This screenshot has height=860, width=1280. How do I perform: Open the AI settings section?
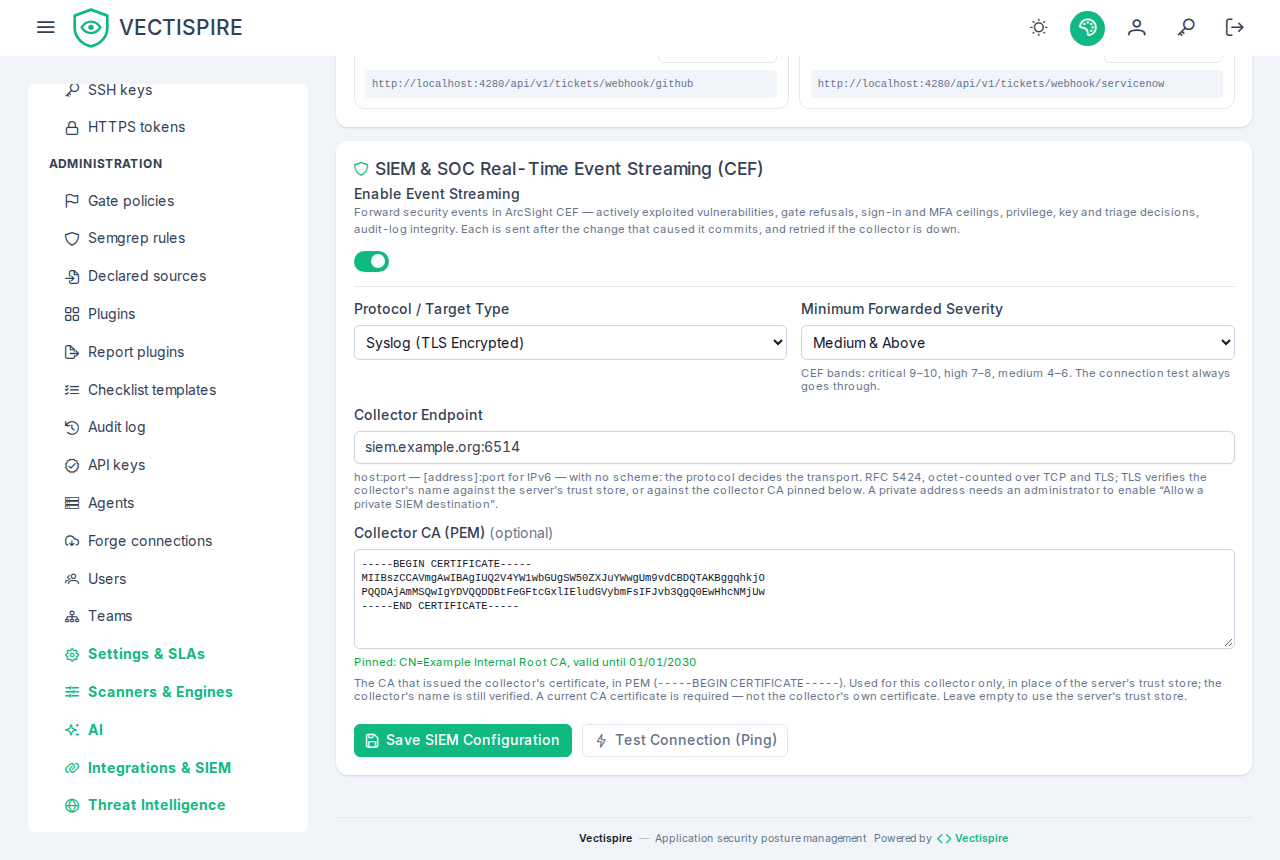[95, 730]
